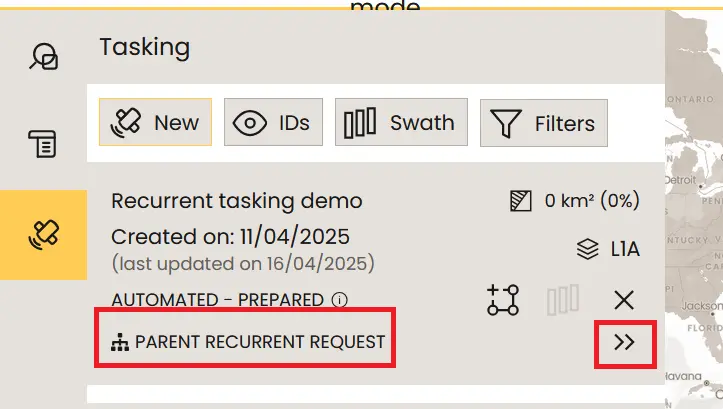Click the 0 km² (0%) coverage text

591,200
